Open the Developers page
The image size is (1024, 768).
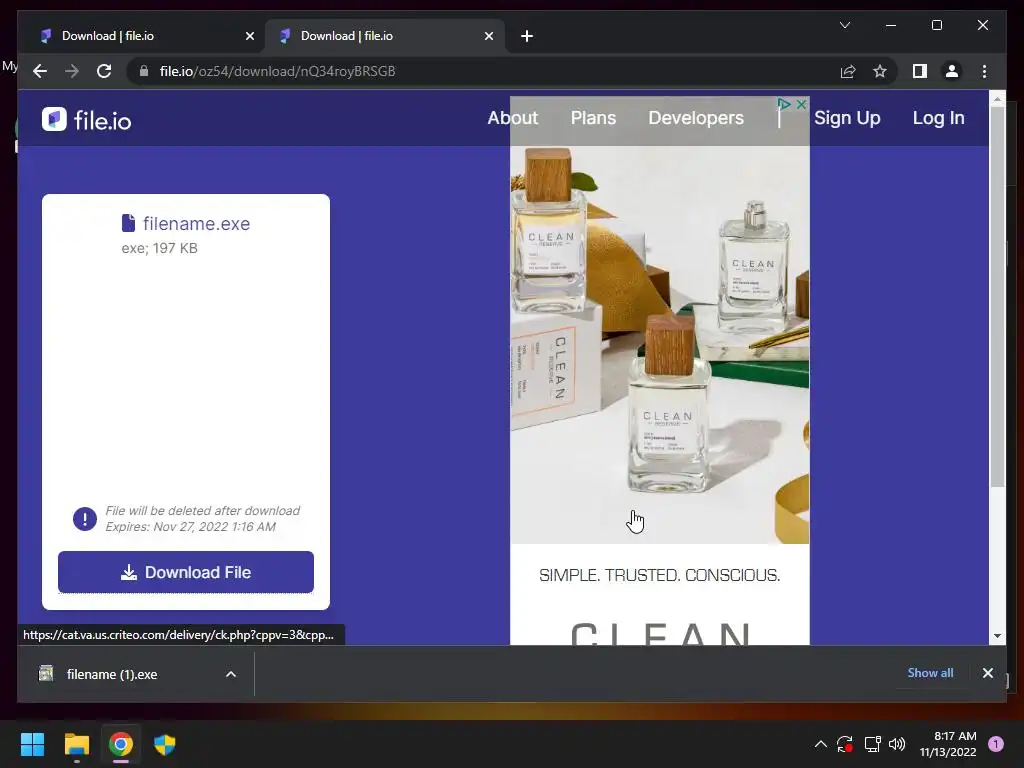click(x=696, y=118)
